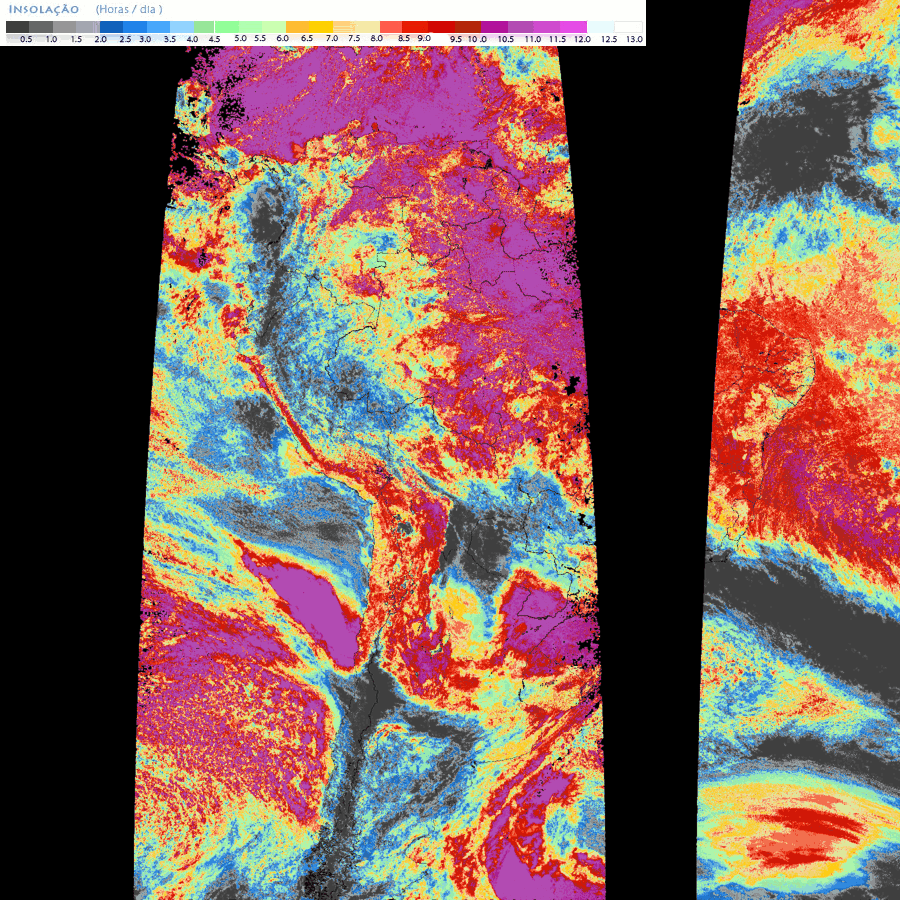The image size is (900, 900).
Task: Select the yellow swatch above 7.0
Action: pos(321,27)
